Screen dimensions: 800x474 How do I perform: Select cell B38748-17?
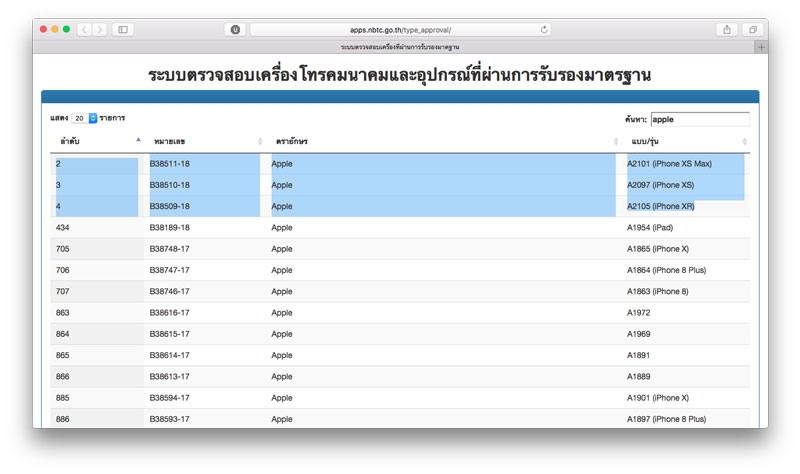pyautogui.click(x=169, y=249)
